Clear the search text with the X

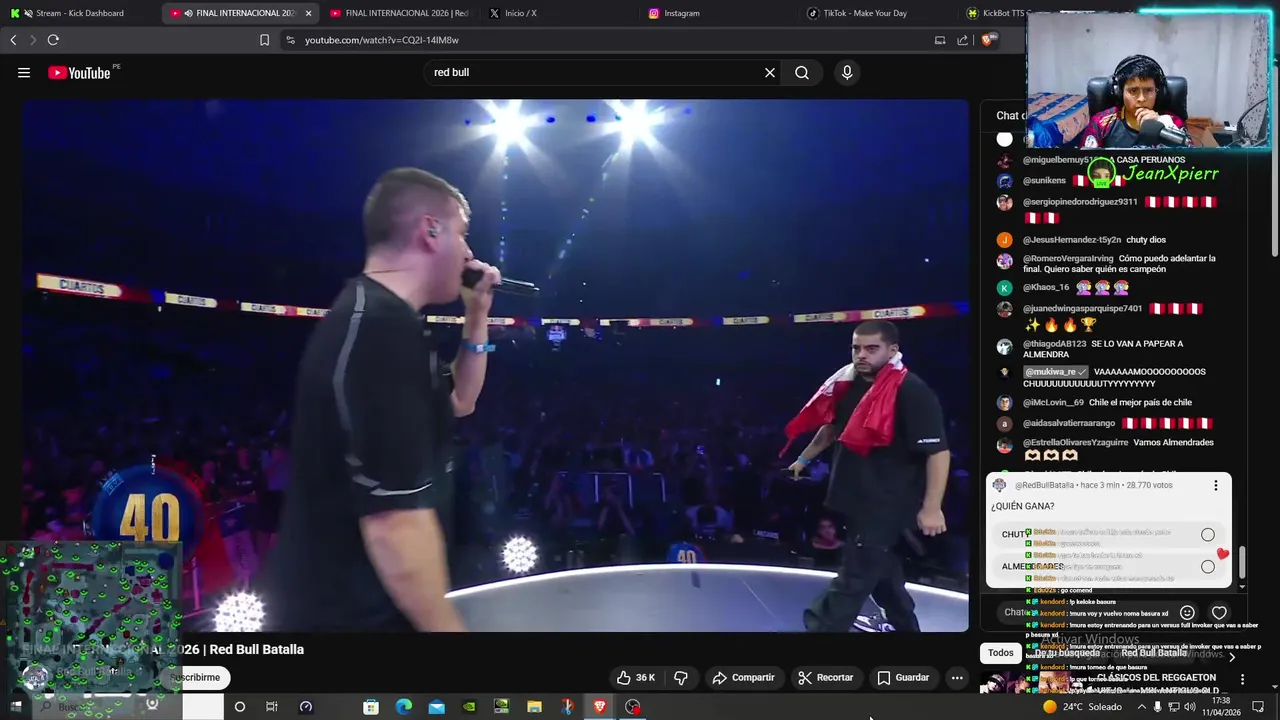pyautogui.click(x=770, y=72)
